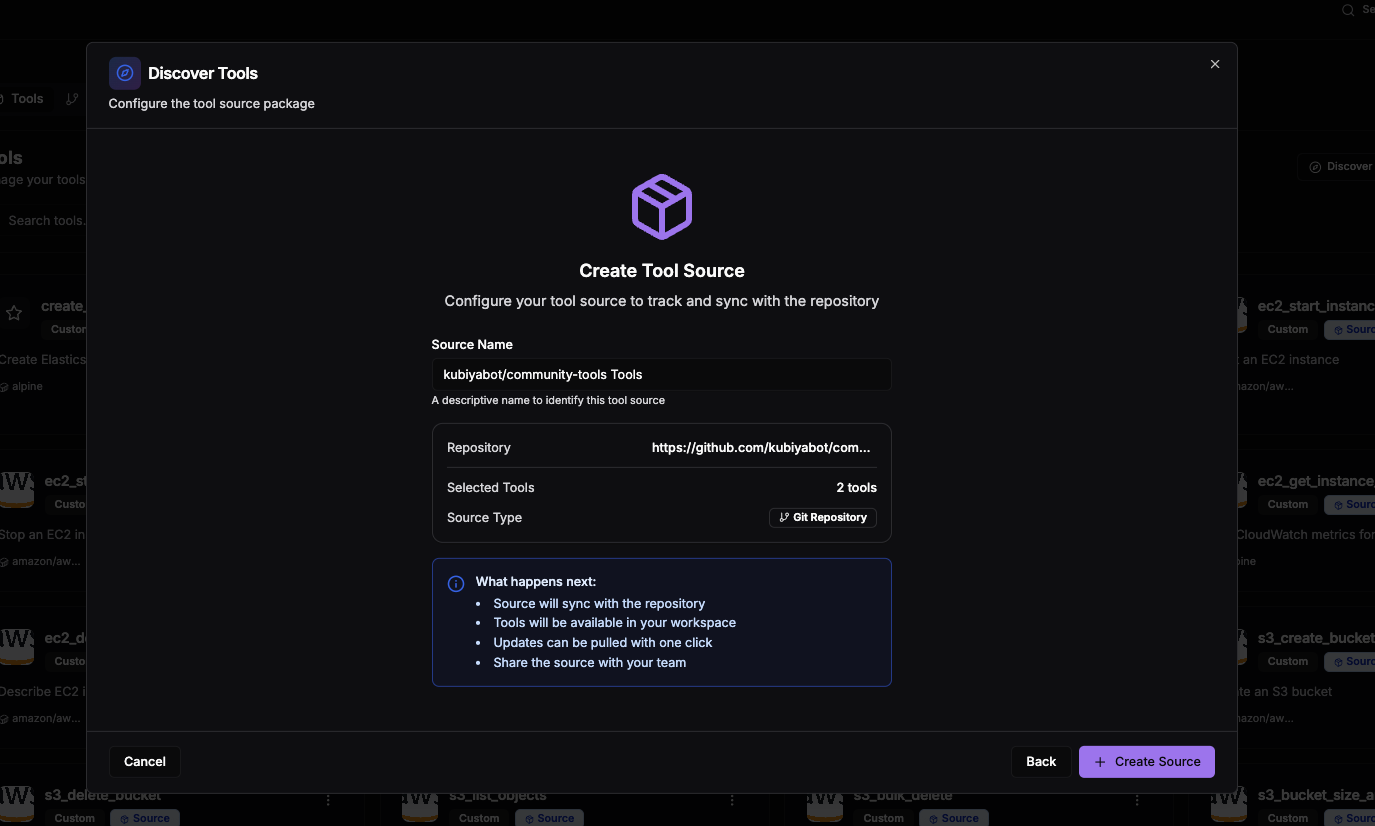
Task: Click the s3_create_bucket card title in background
Action: click(1316, 638)
